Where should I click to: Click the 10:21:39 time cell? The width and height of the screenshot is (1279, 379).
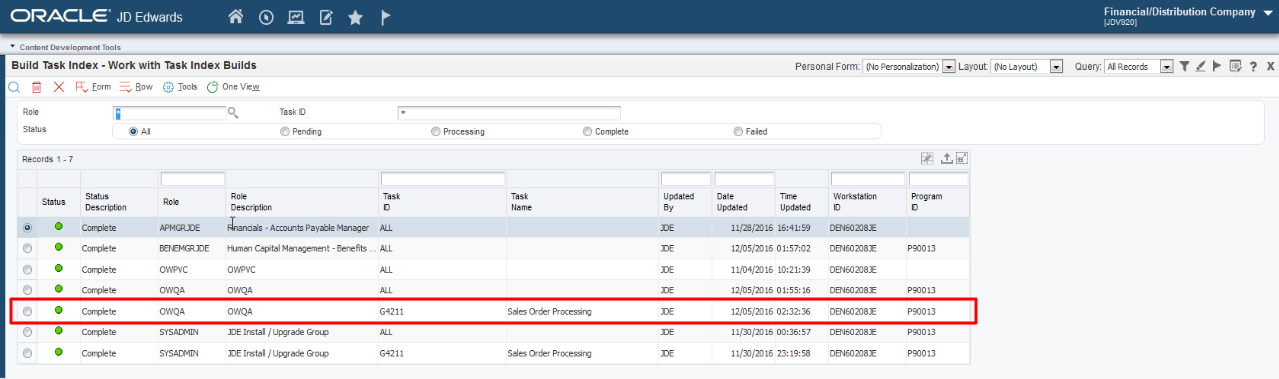tap(802, 269)
